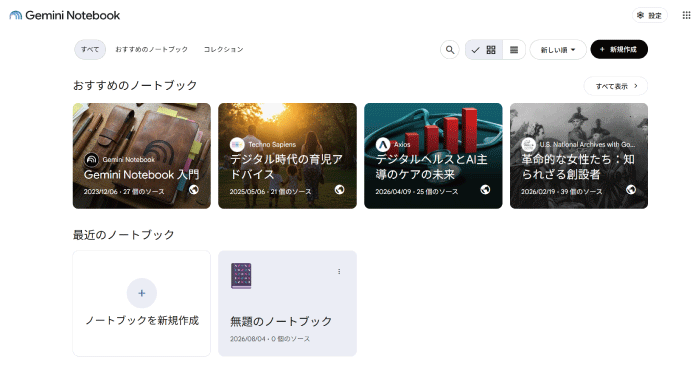Open the 新しい順 sort dropdown
The height and width of the screenshot is (365, 698).
[558, 49]
